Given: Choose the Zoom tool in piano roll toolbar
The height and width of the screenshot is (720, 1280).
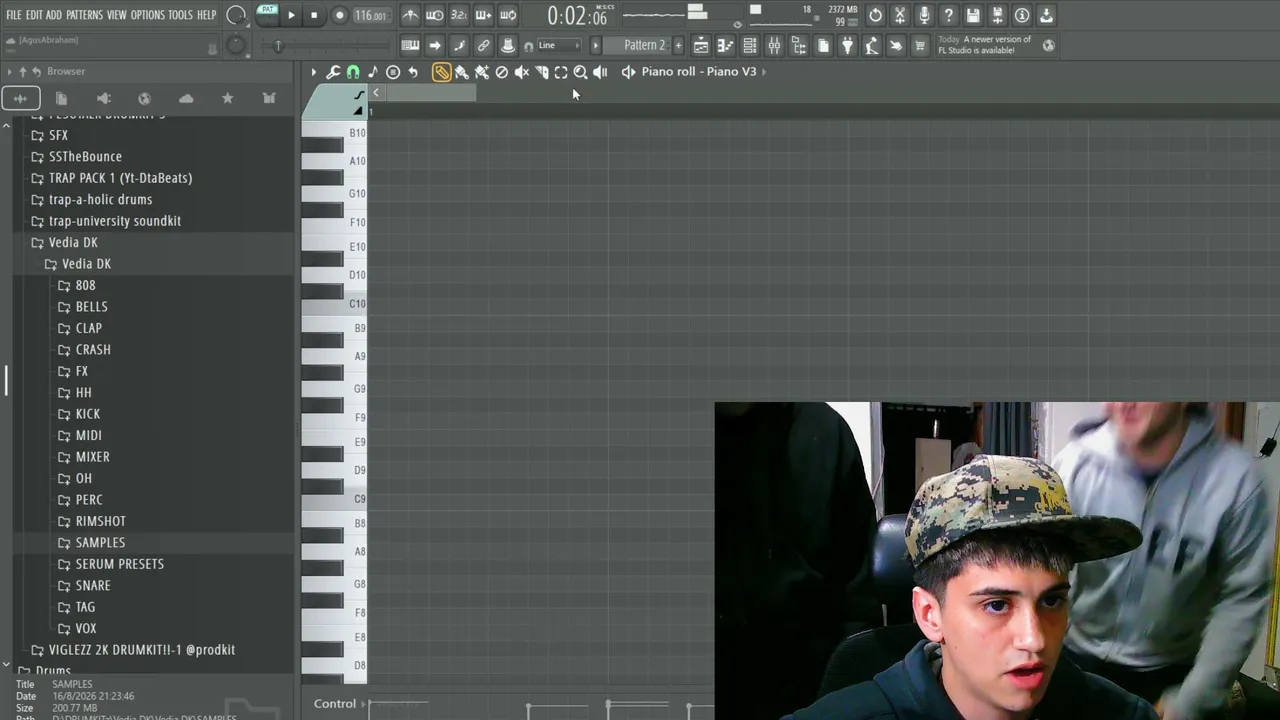Looking at the screenshot, I should (580, 72).
